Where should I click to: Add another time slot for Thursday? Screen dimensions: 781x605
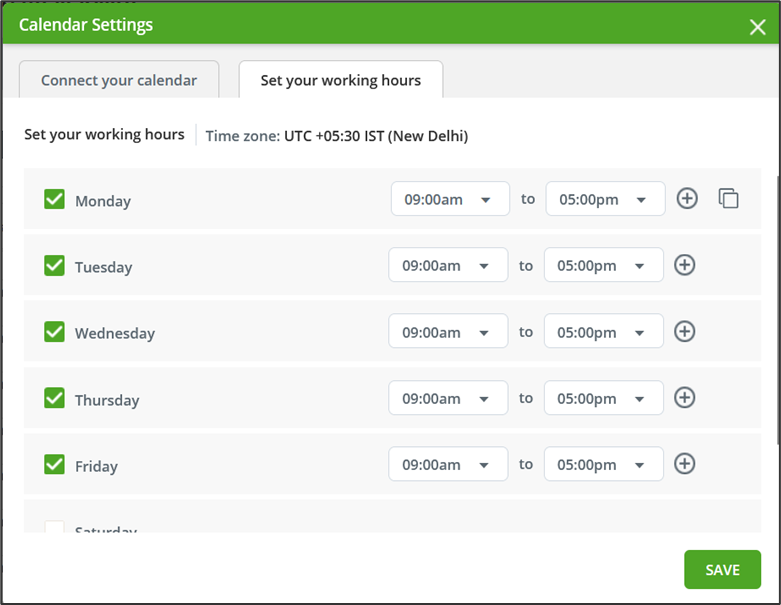(x=685, y=397)
